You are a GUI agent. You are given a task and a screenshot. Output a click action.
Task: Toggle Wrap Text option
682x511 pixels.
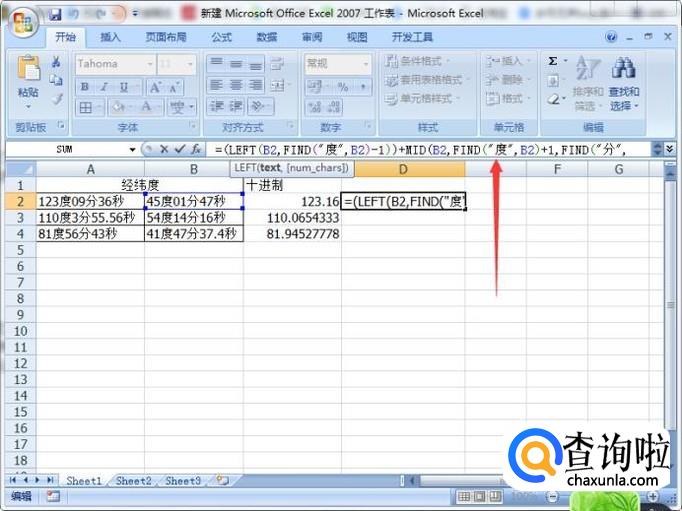277,63
